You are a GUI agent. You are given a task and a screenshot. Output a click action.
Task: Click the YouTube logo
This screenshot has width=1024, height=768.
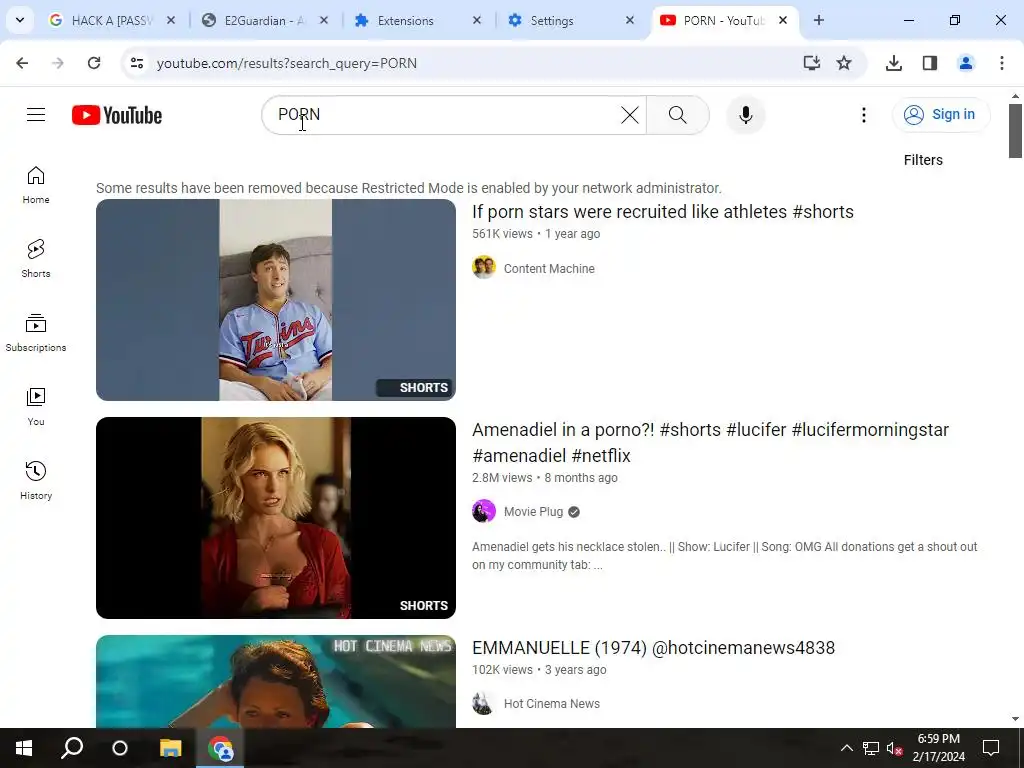pyautogui.click(x=117, y=115)
